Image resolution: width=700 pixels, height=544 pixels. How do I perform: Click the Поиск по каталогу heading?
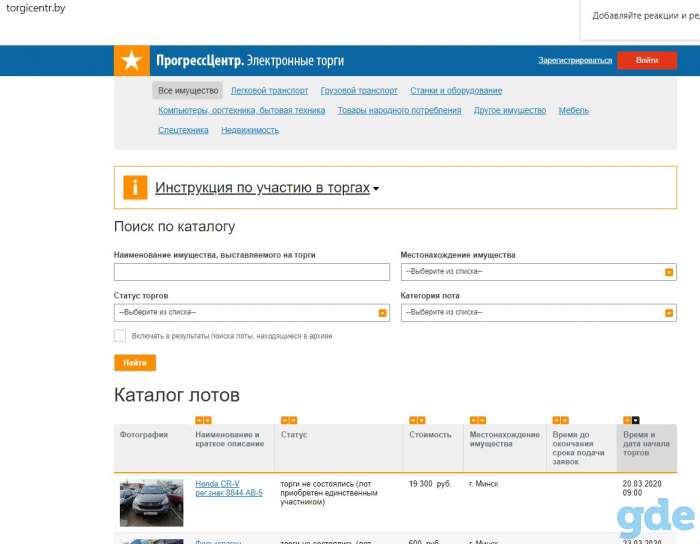[x=174, y=227]
